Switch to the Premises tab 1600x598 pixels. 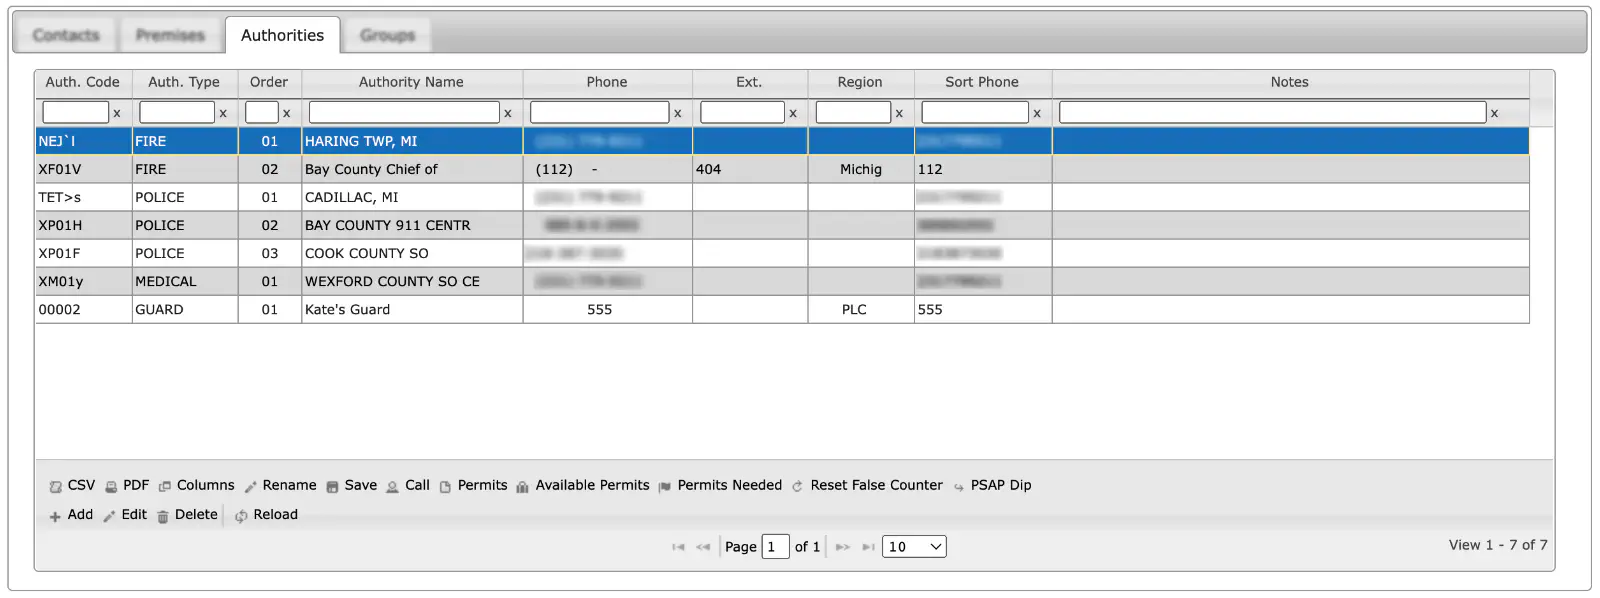(x=170, y=35)
